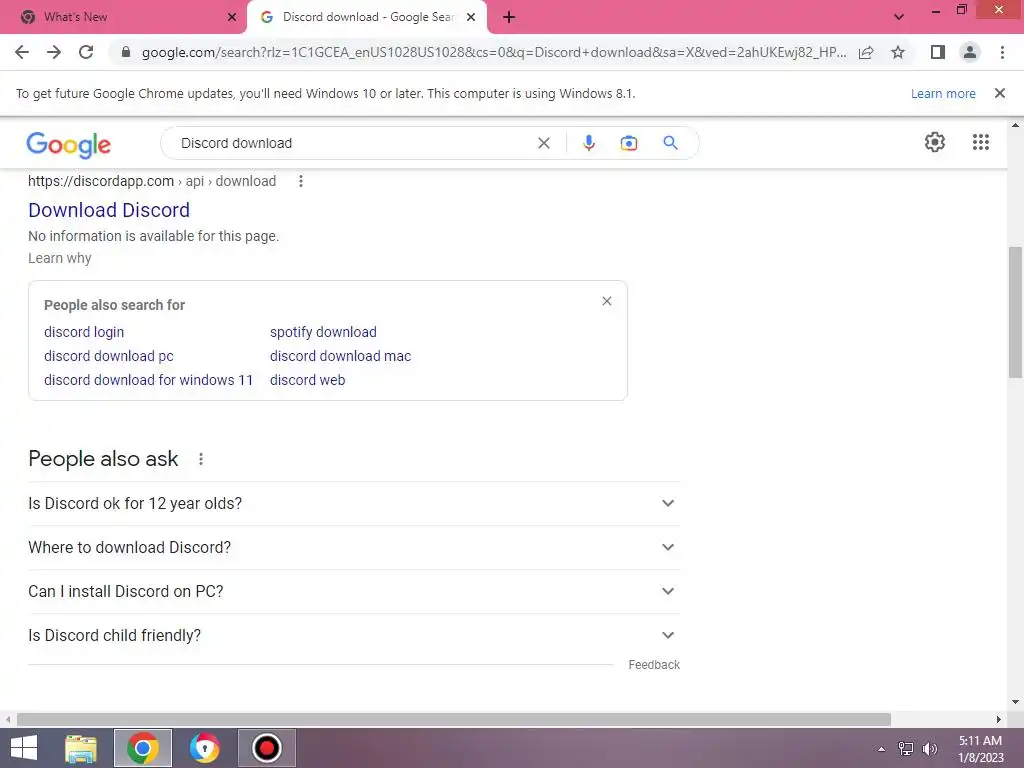
Task: Open the volume control in tray
Action: click(x=929, y=749)
